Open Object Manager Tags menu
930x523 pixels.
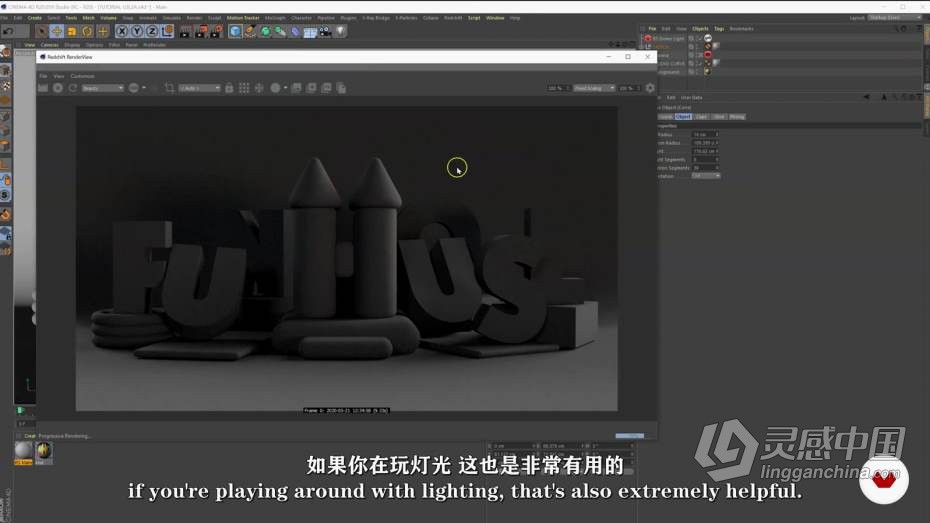[719, 28]
